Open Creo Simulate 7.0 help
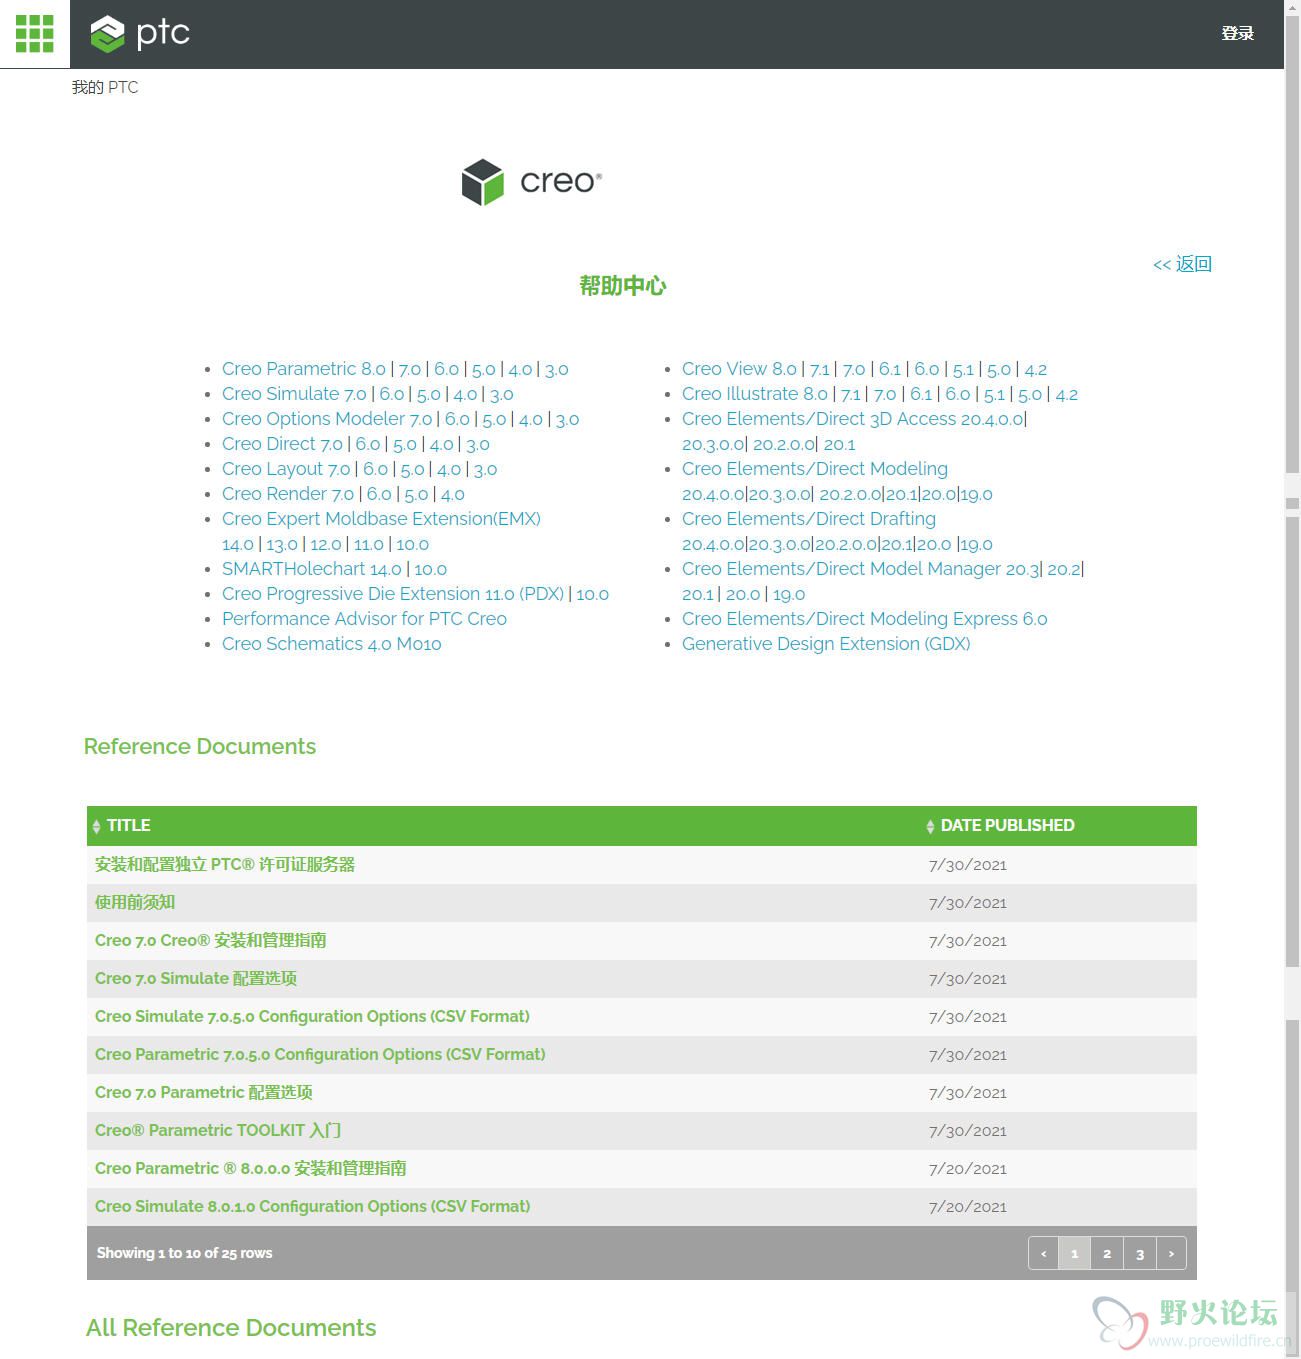The image size is (1301, 1359). (x=294, y=394)
